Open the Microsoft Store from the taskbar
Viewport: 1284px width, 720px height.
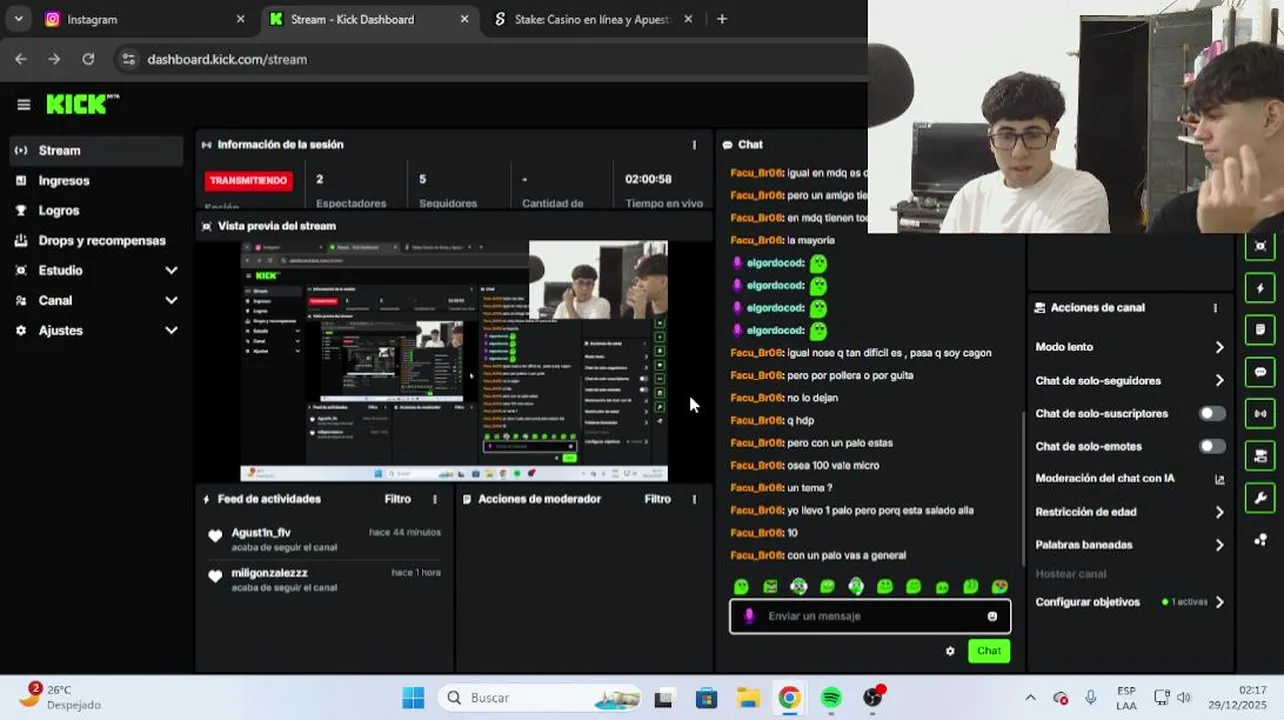coord(706,698)
